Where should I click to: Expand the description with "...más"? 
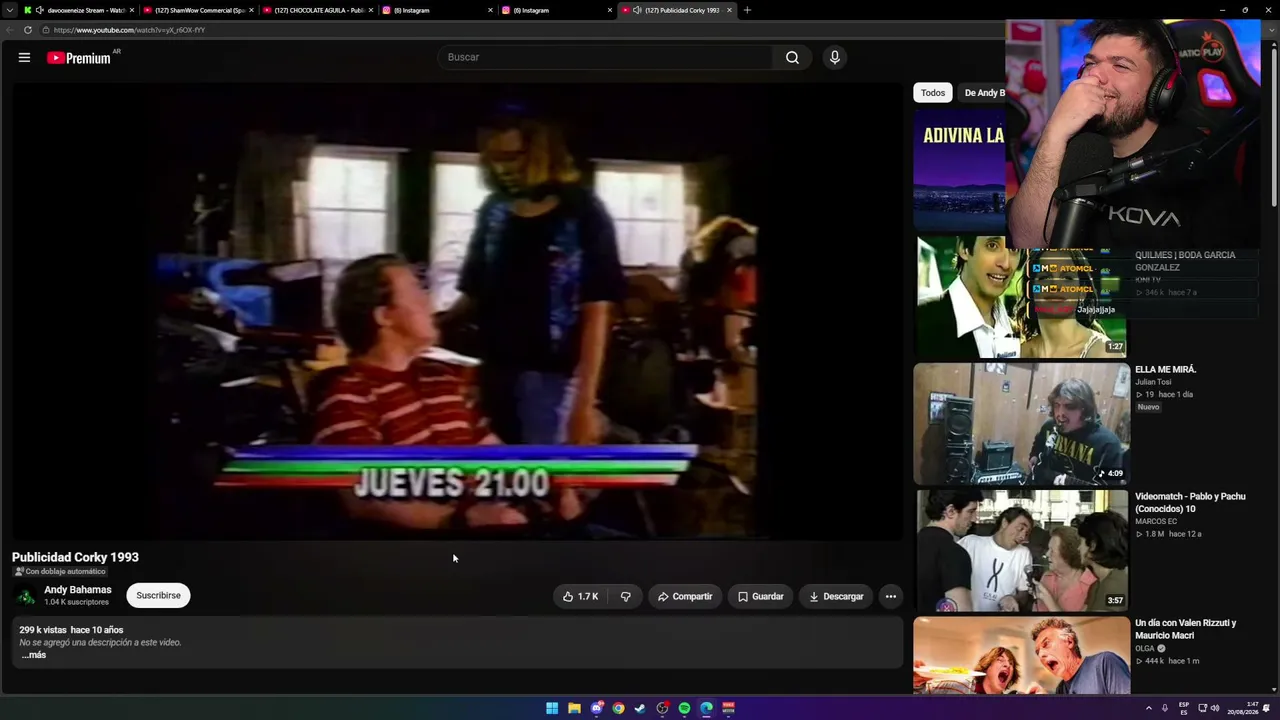tap(34, 655)
